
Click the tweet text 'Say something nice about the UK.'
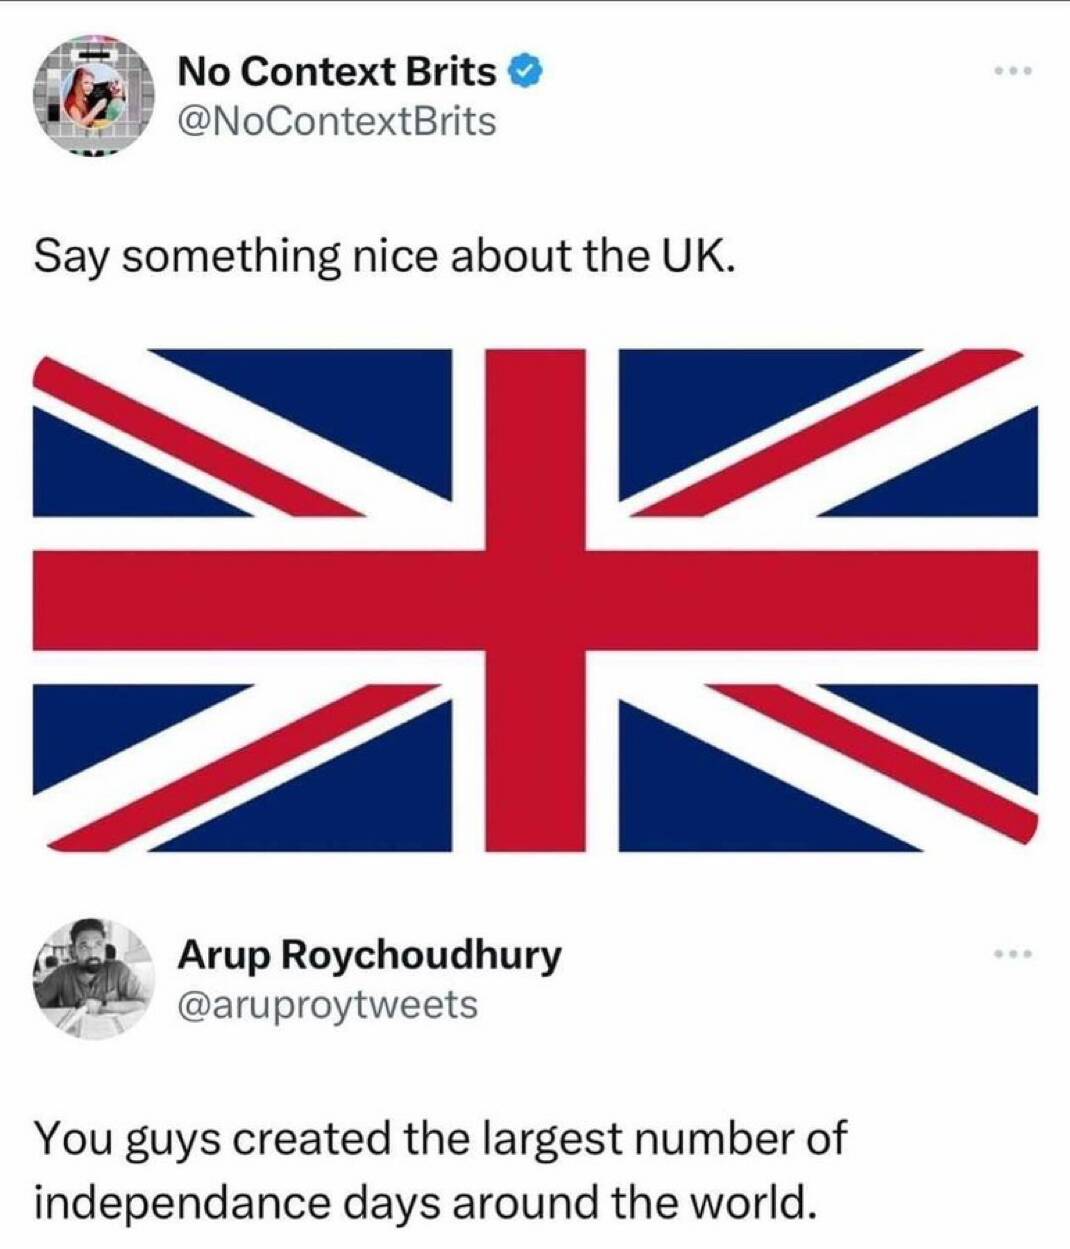(x=385, y=257)
